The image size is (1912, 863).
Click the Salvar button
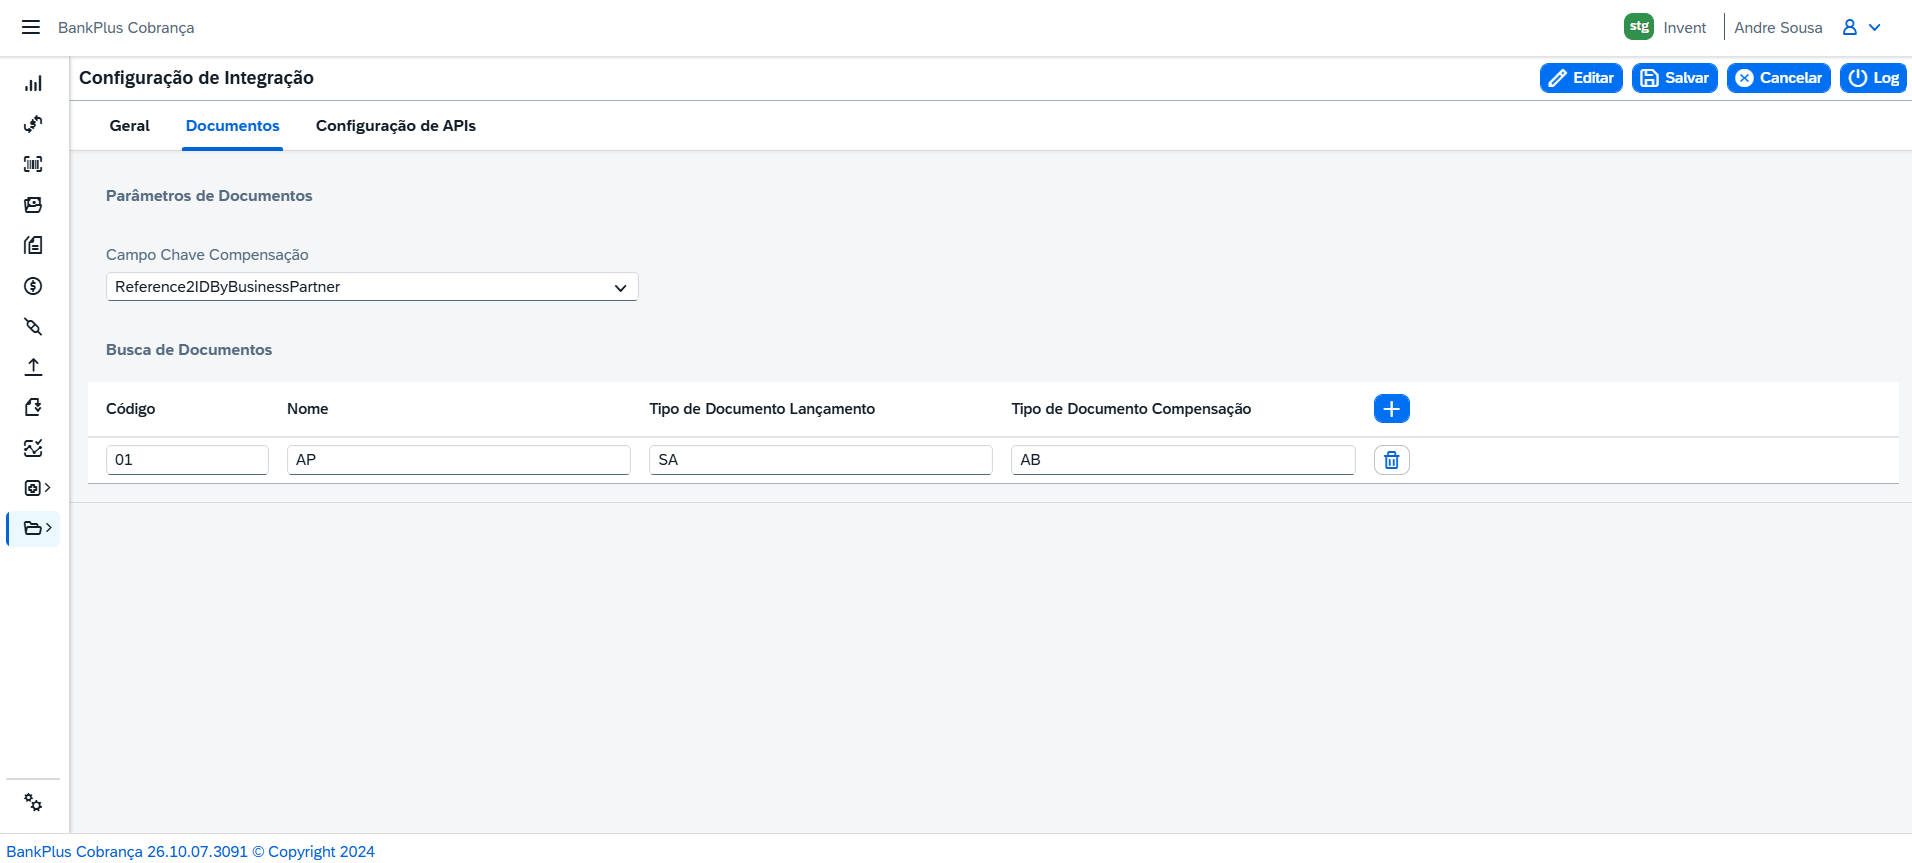[x=1675, y=78]
